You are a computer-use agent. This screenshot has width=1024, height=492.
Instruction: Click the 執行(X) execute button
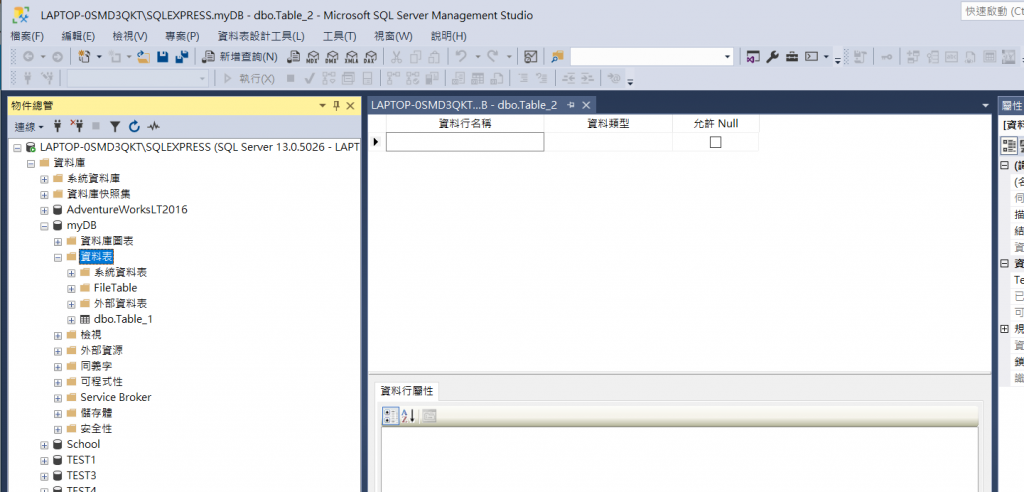click(x=250, y=78)
